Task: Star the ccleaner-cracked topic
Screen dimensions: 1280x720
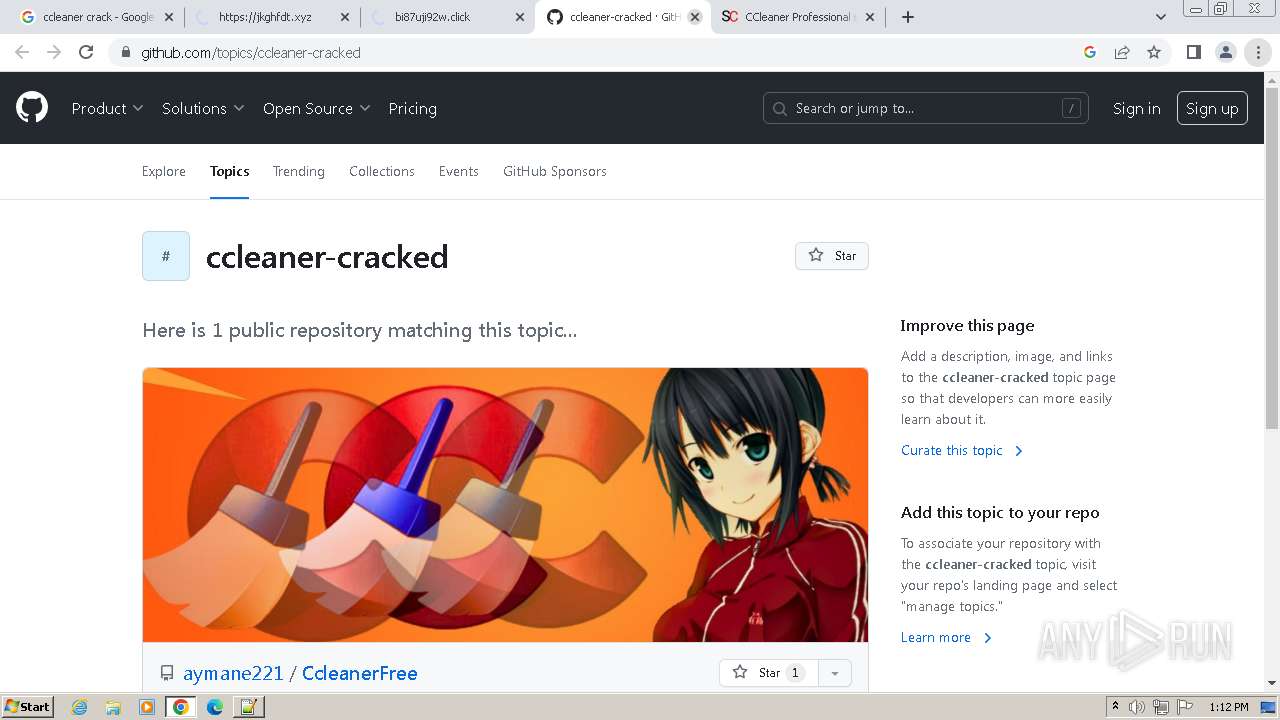Action: pyautogui.click(x=832, y=256)
